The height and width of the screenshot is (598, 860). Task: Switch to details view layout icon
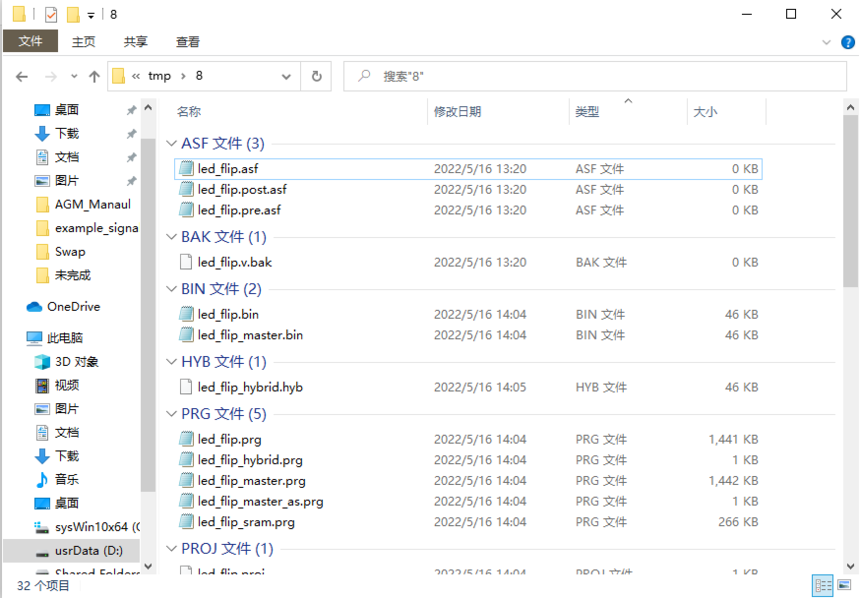(x=822, y=585)
